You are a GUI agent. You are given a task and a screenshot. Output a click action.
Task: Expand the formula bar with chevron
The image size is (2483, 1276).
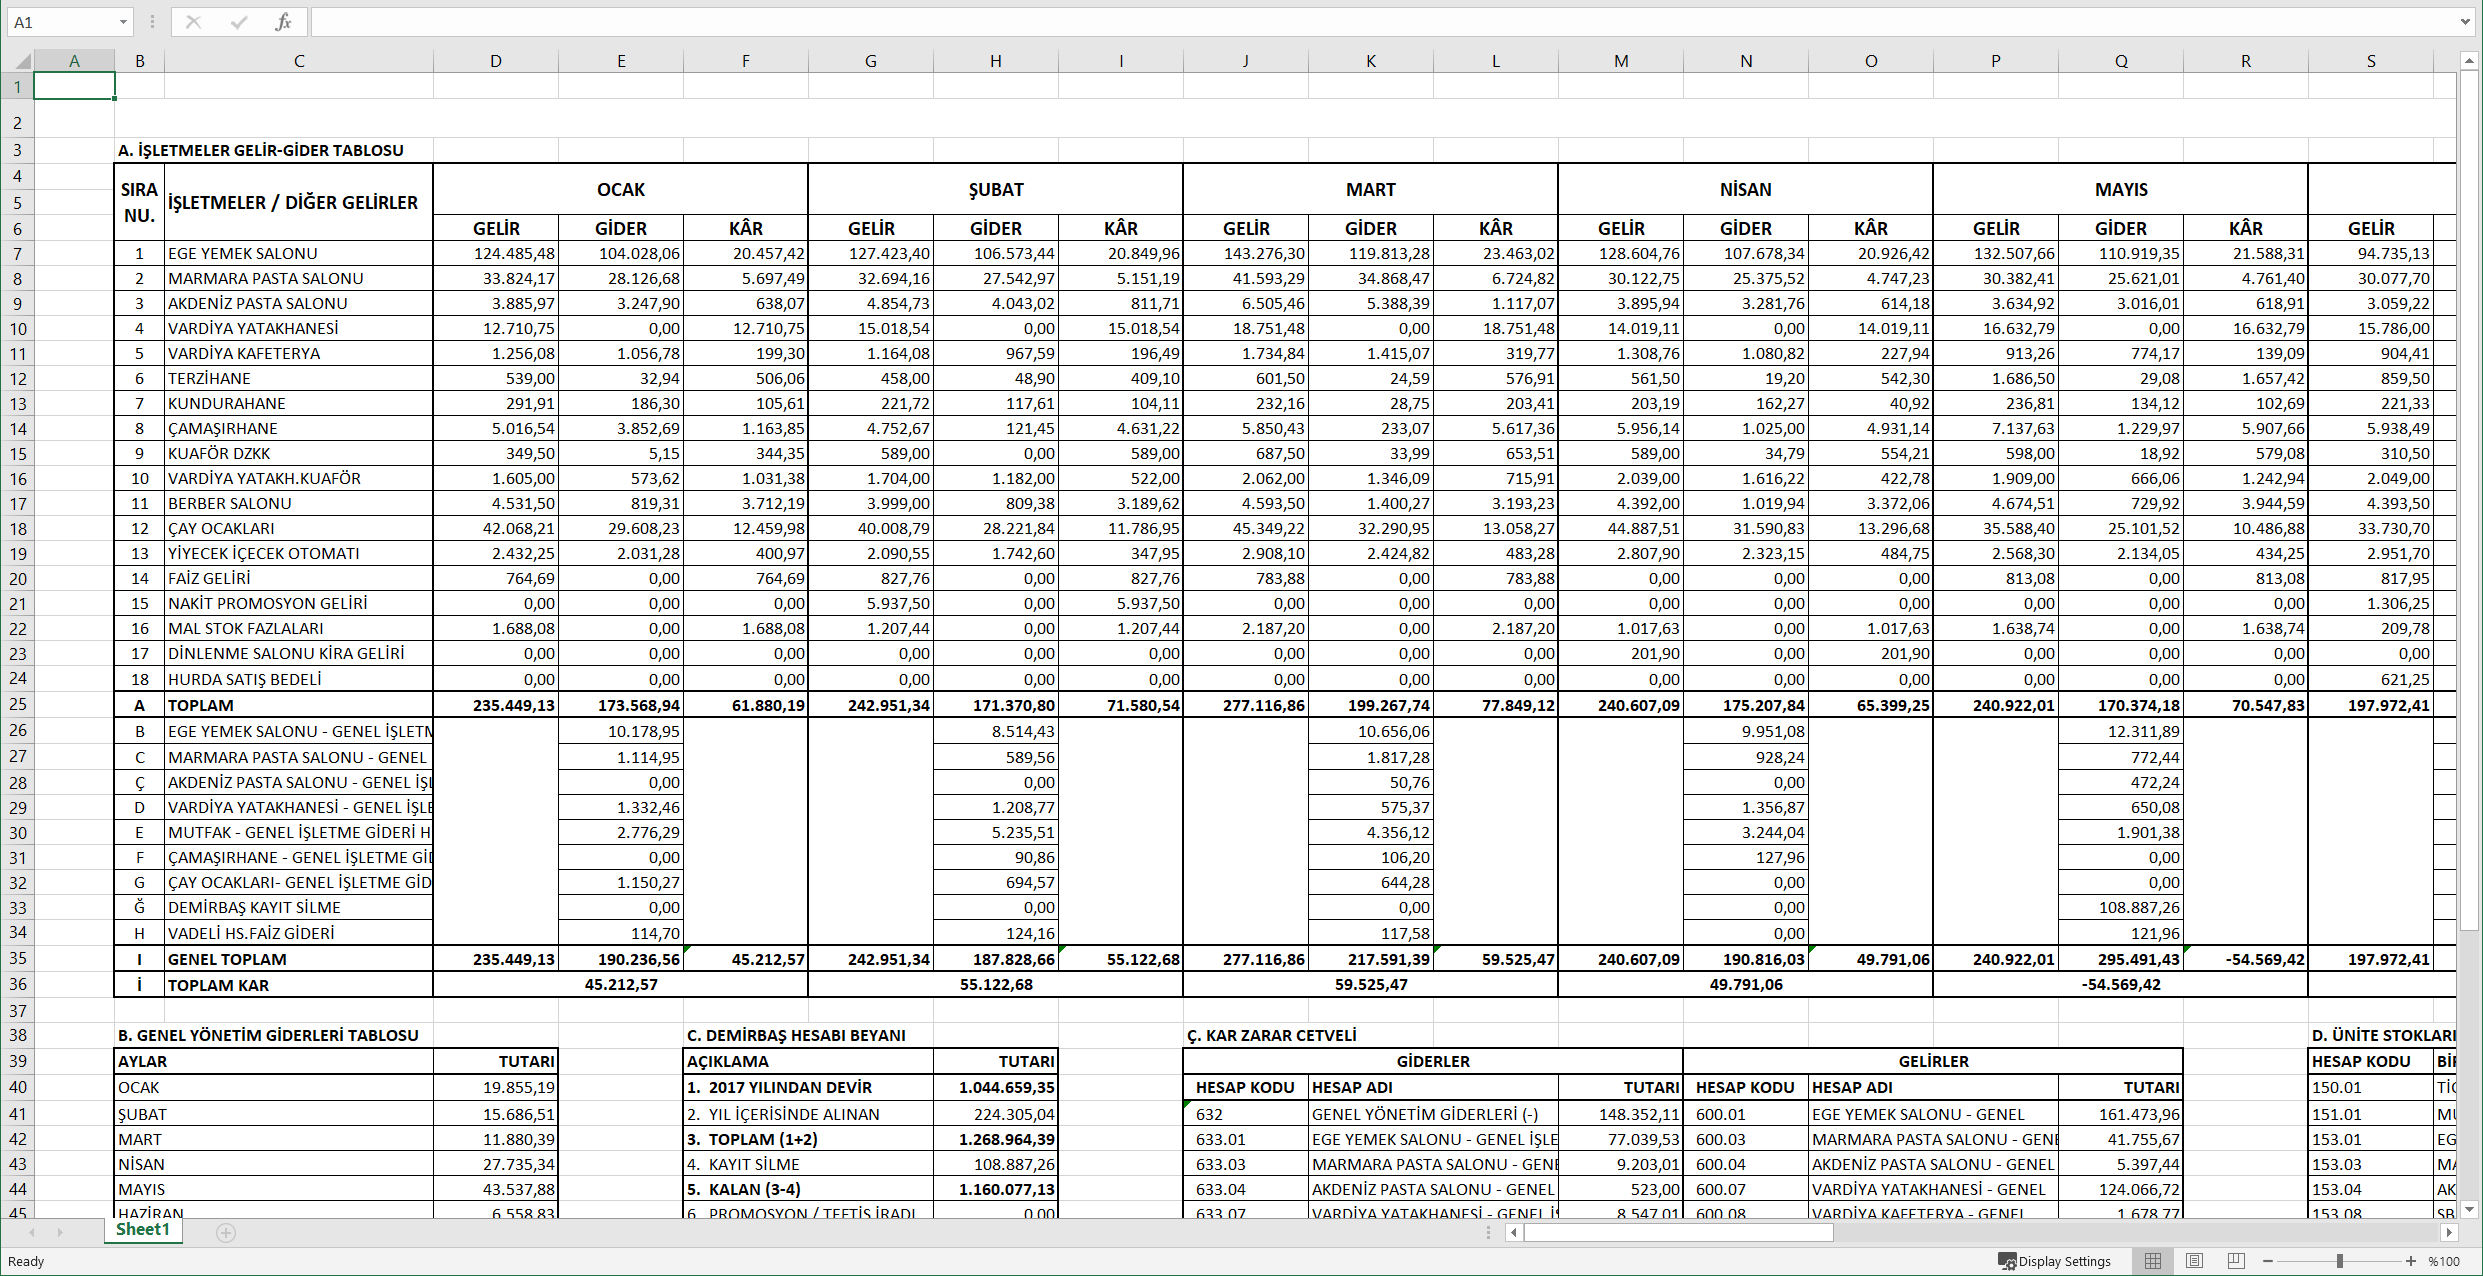click(x=2465, y=22)
